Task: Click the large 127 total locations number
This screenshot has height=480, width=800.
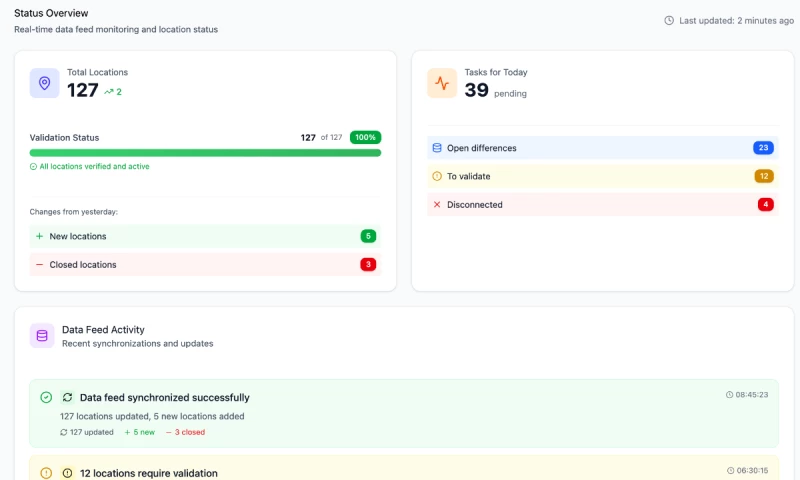Action: pos(83,90)
